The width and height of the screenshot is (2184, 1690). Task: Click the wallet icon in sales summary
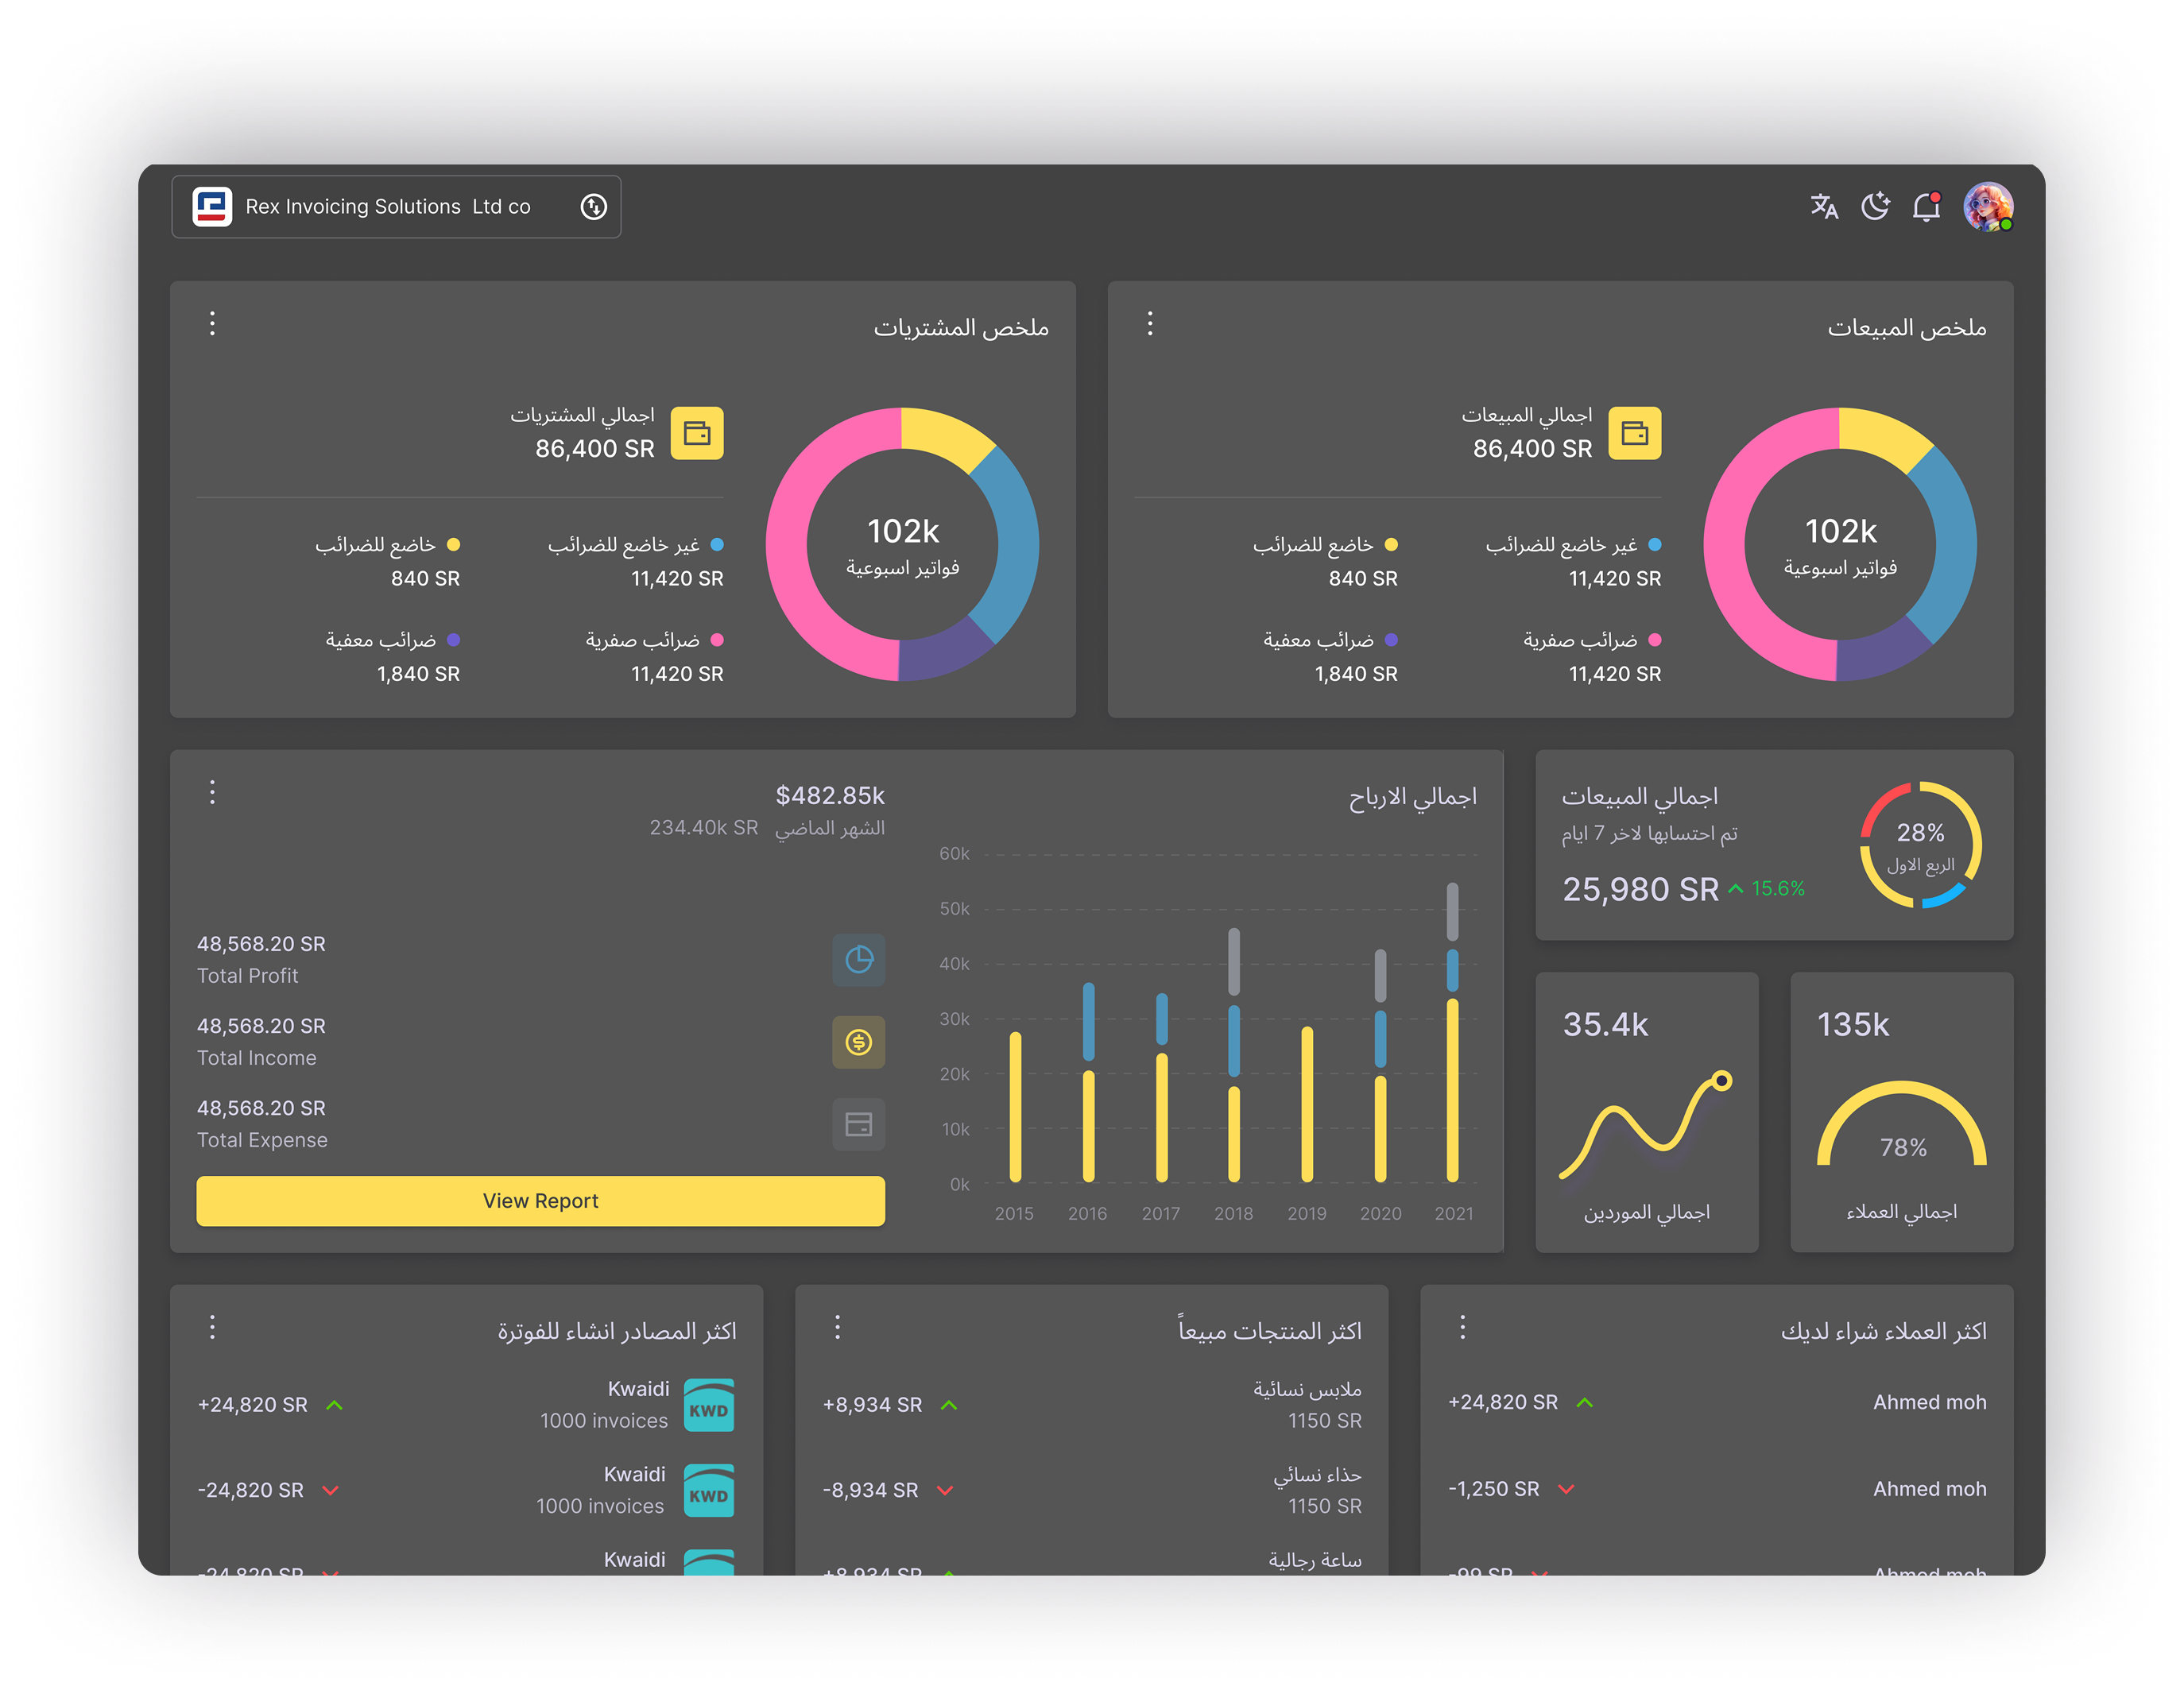1634,433
